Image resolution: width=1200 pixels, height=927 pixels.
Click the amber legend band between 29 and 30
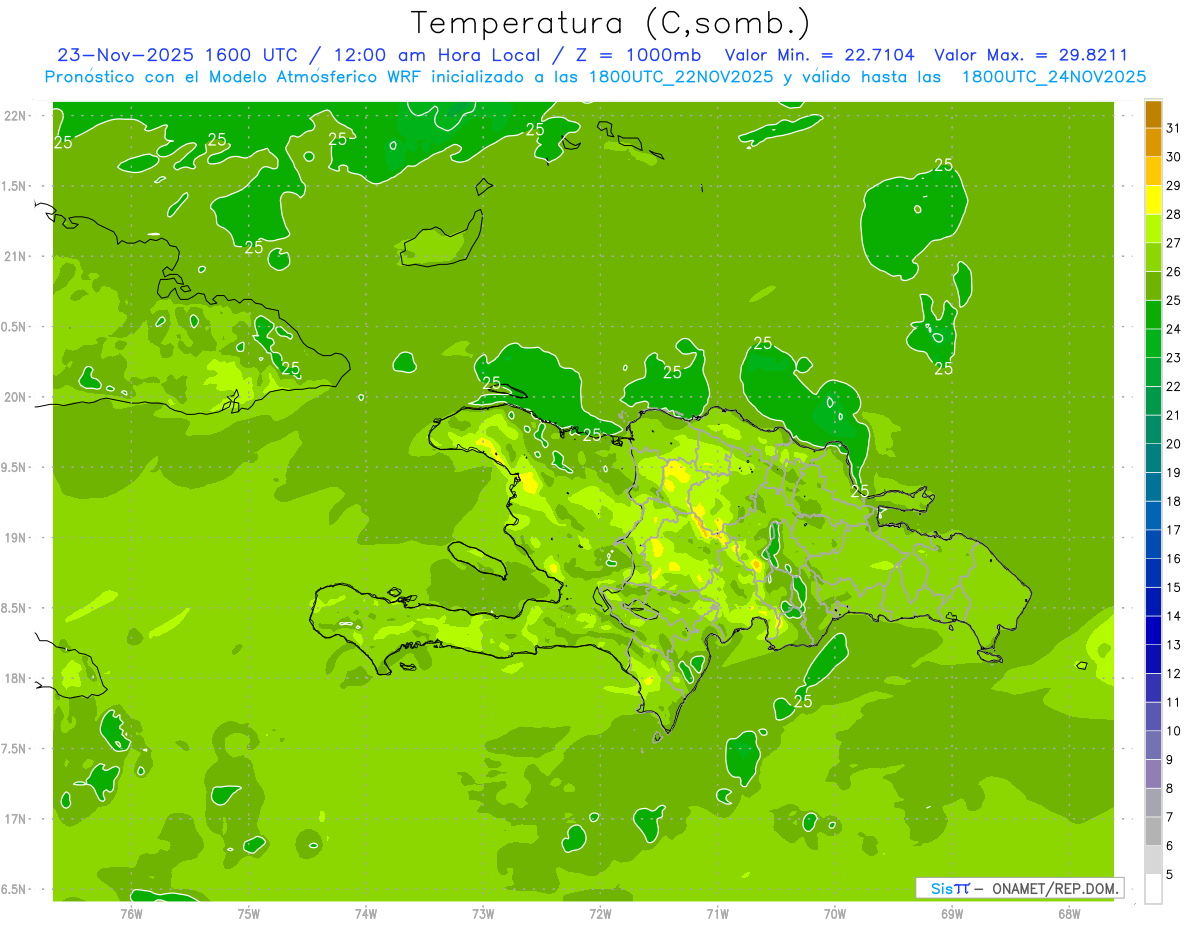1153,172
